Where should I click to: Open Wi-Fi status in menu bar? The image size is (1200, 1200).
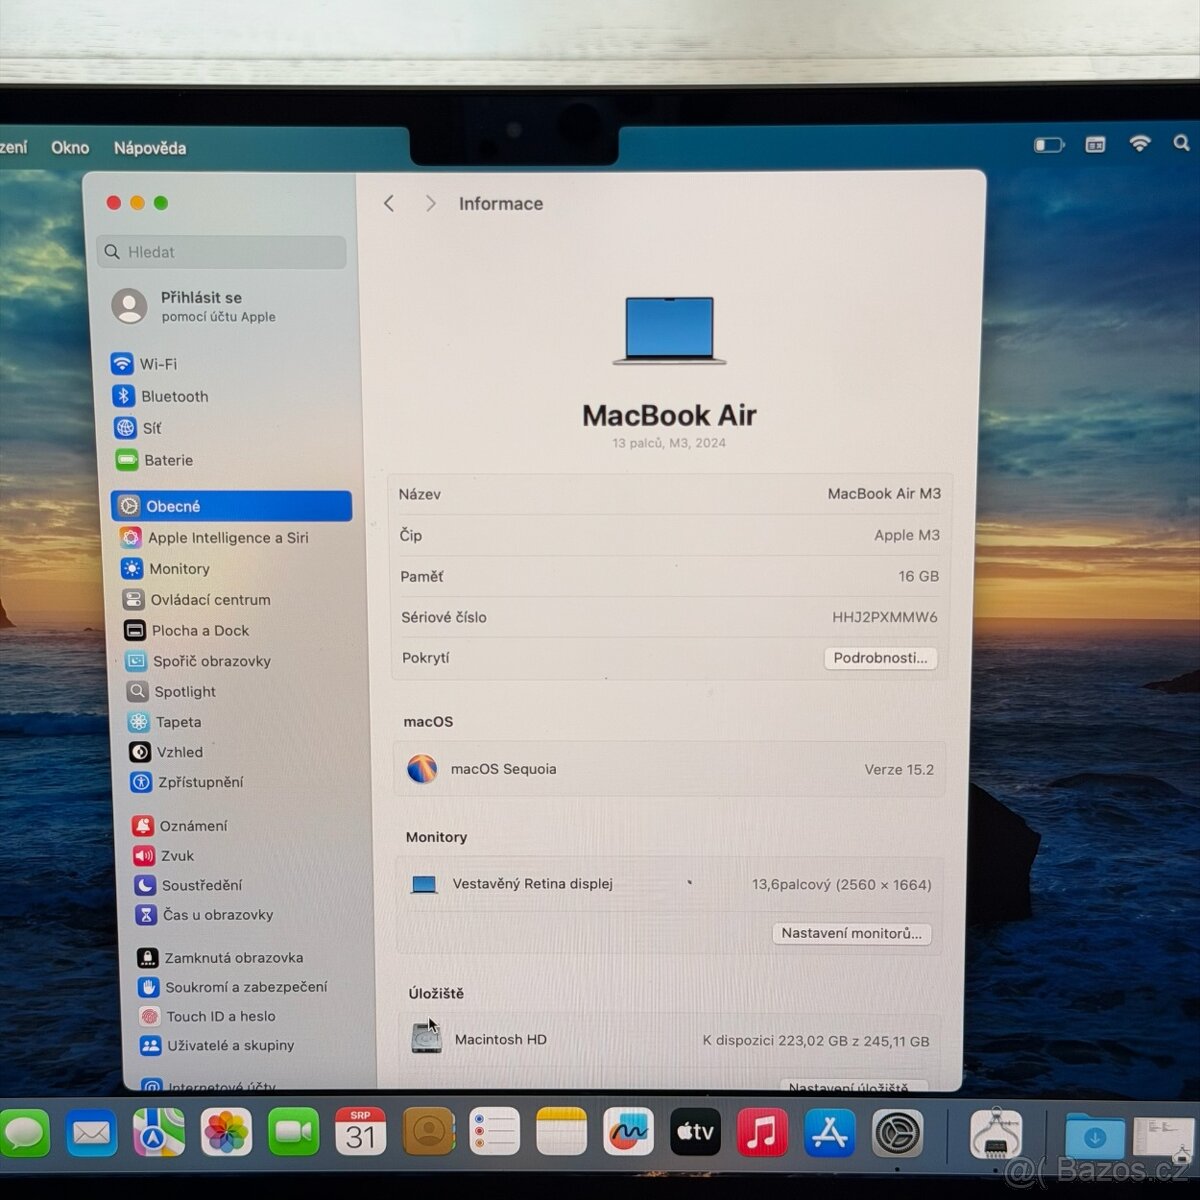(1139, 144)
